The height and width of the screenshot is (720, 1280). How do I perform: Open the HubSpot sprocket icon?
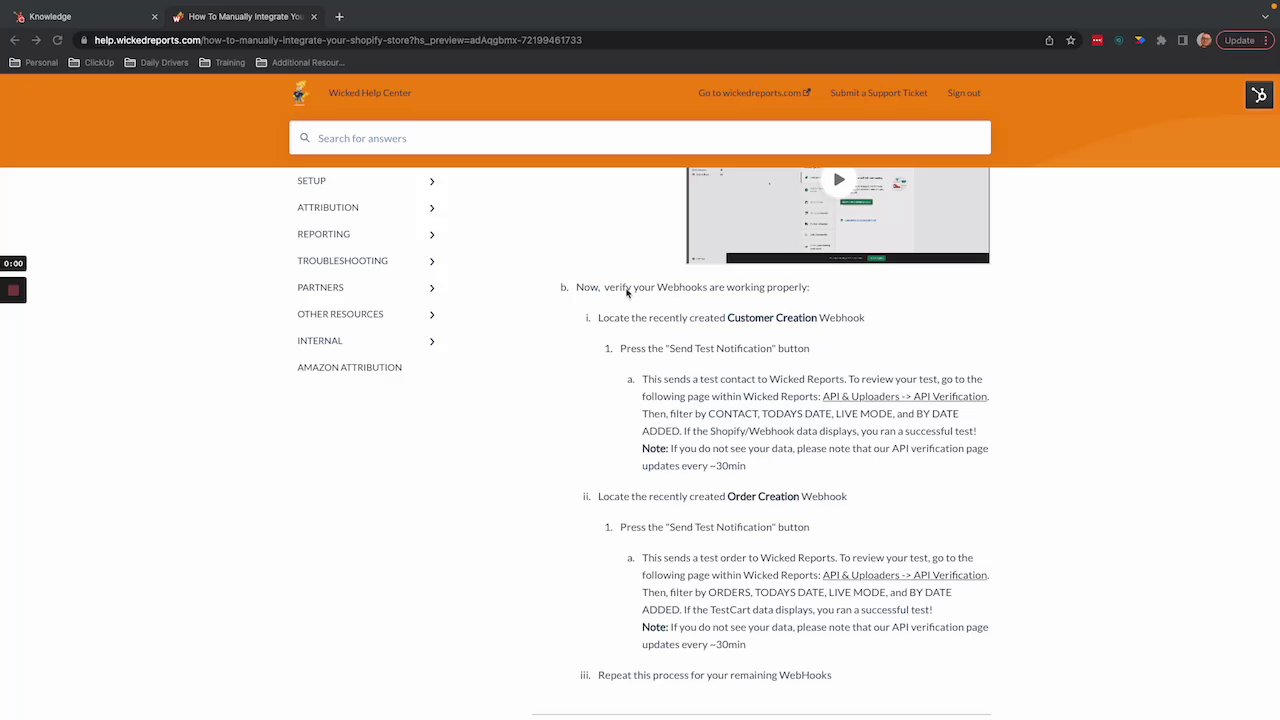click(x=1259, y=95)
